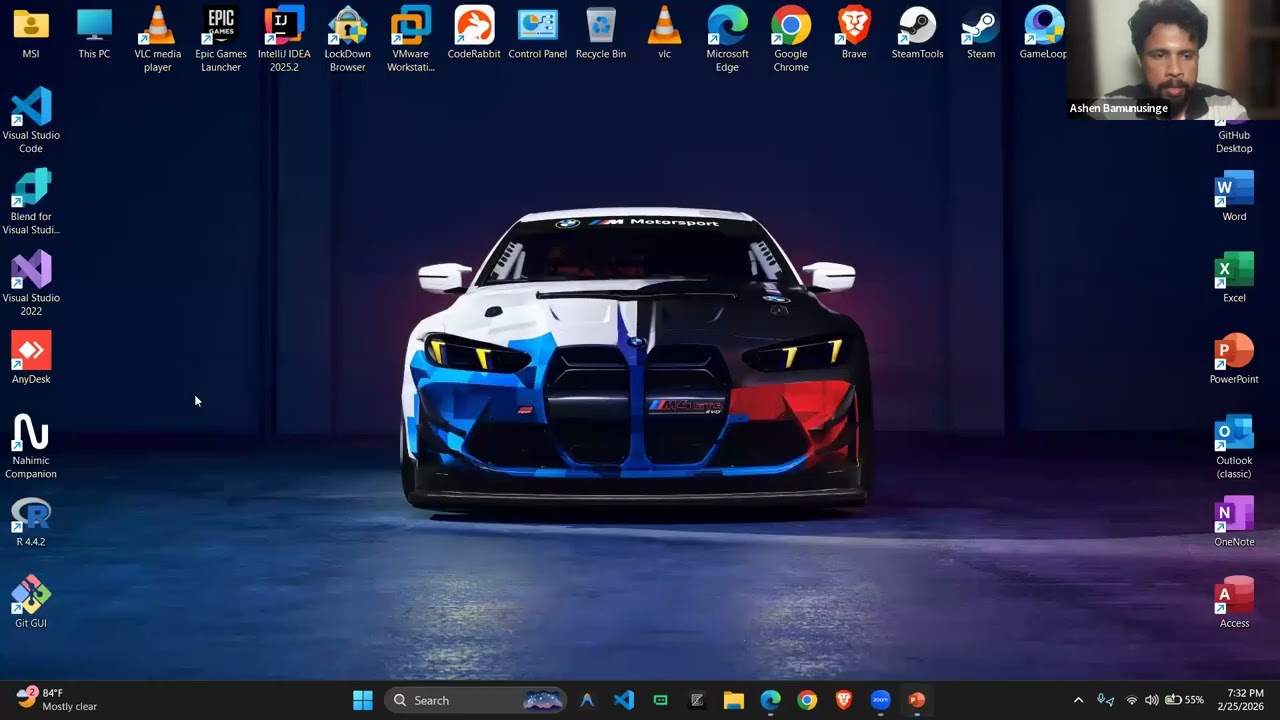Open the Windows Start menu
The width and height of the screenshot is (1280, 720).
click(363, 700)
